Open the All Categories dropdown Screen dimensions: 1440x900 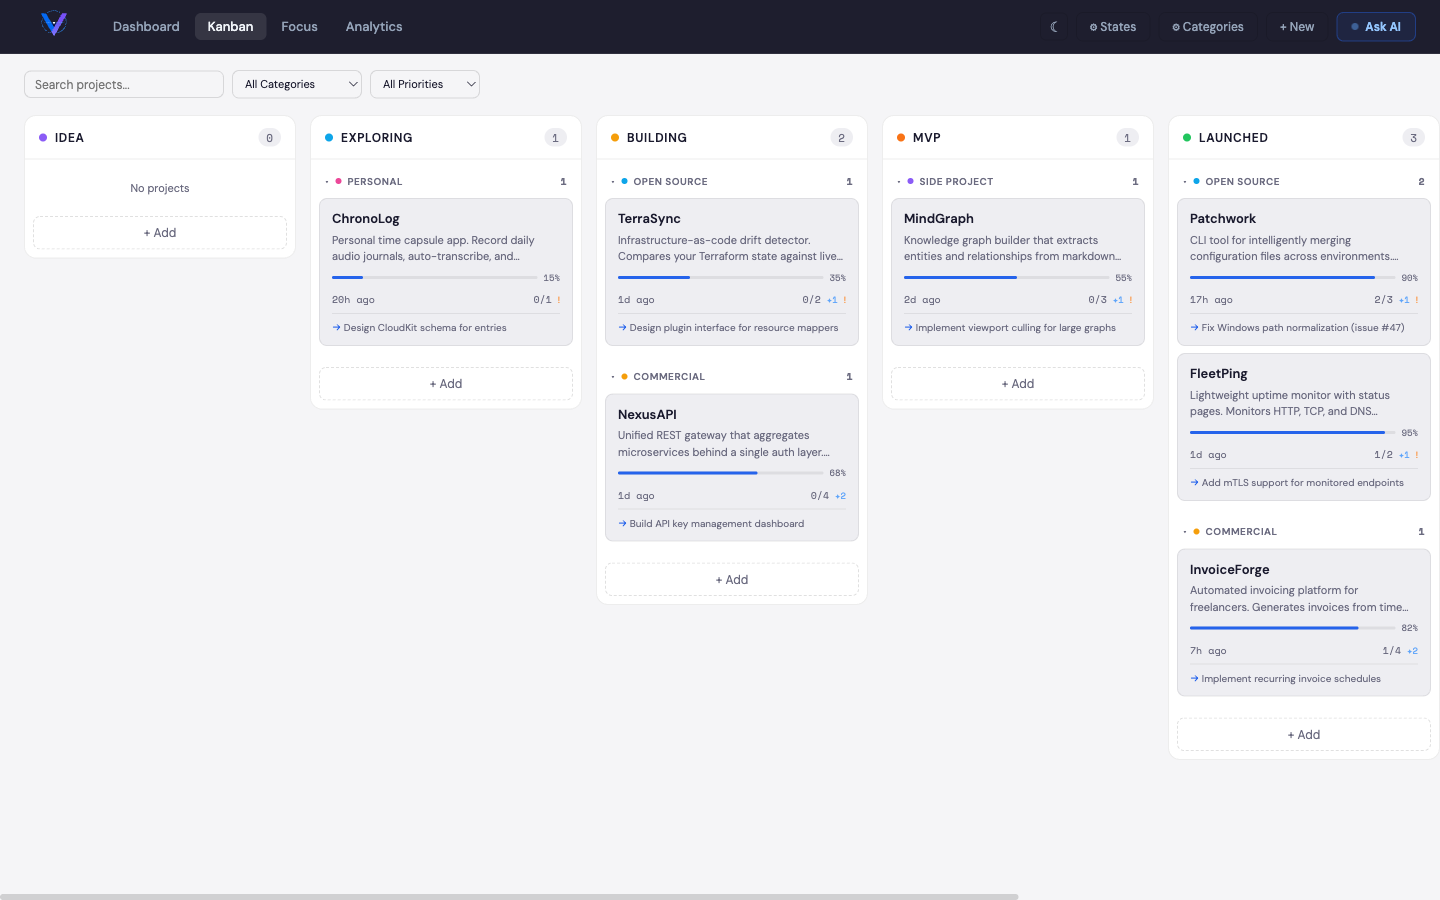(x=296, y=84)
